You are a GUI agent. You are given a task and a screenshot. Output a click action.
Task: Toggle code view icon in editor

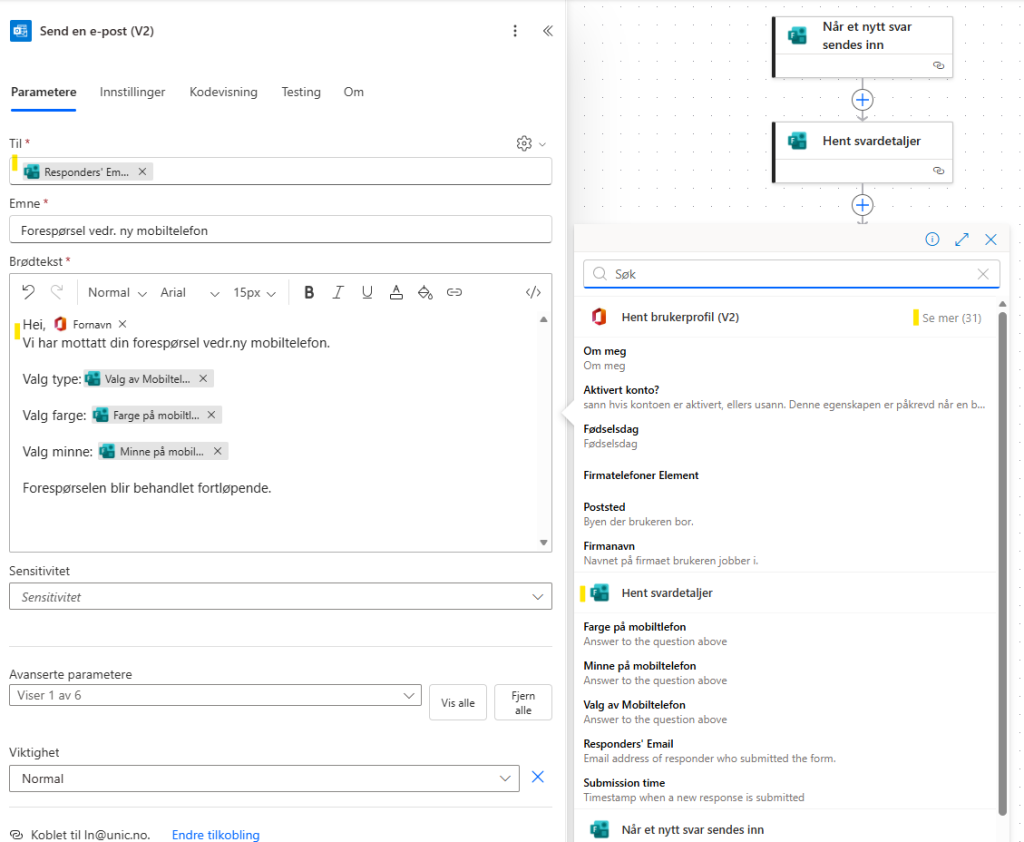click(x=533, y=293)
